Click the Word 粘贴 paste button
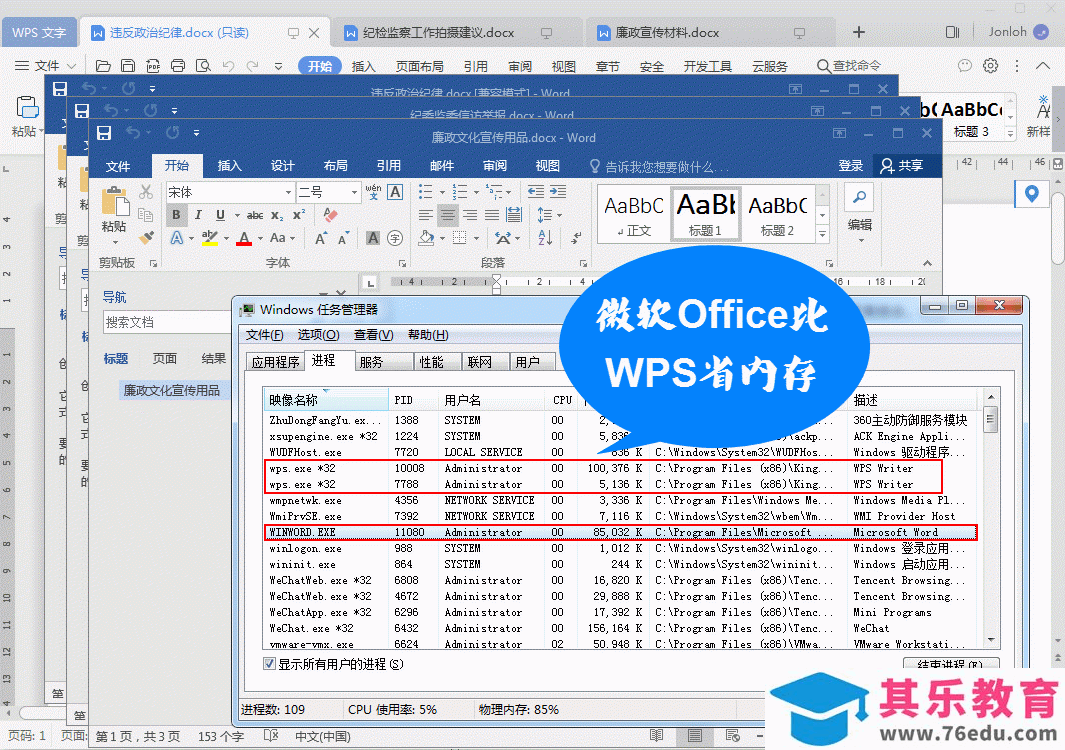1065x750 pixels. 114,214
